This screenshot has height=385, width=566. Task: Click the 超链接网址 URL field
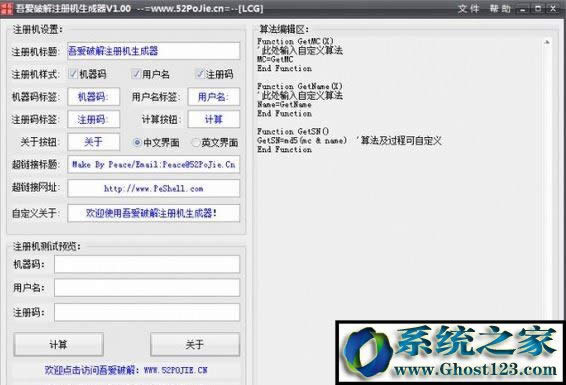pyautogui.click(x=153, y=188)
